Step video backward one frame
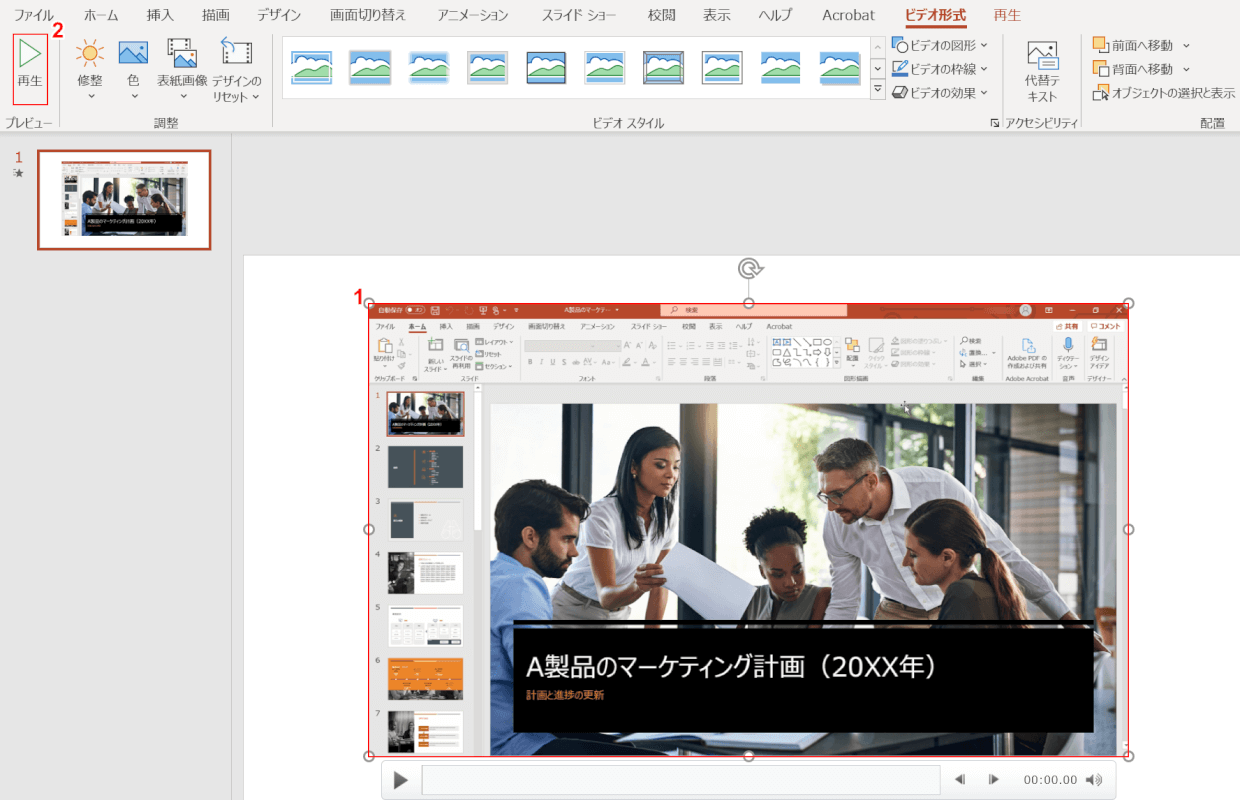This screenshot has width=1240, height=800. coord(959,780)
